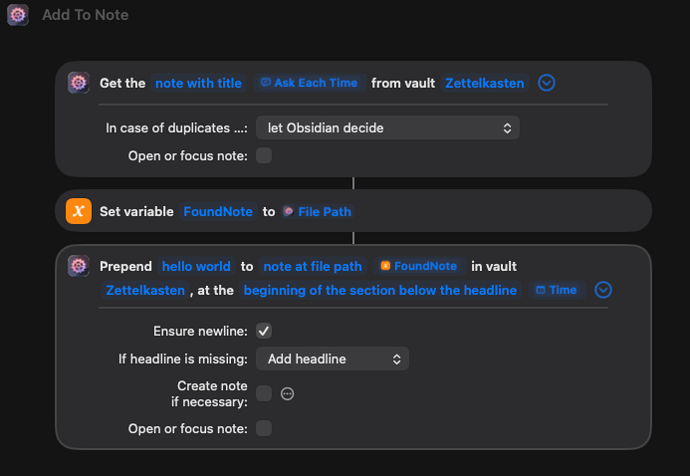This screenshot has height=476, width=690.
Task: Select the FoundNote variable token in Prepend
Action: coord(419,266)
